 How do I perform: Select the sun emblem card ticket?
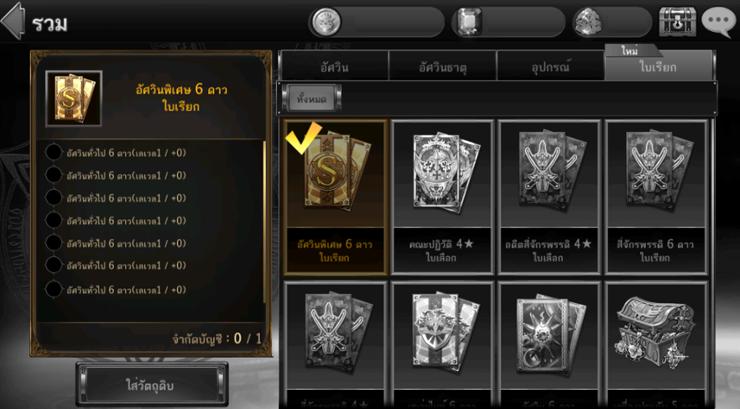[548, 342]
